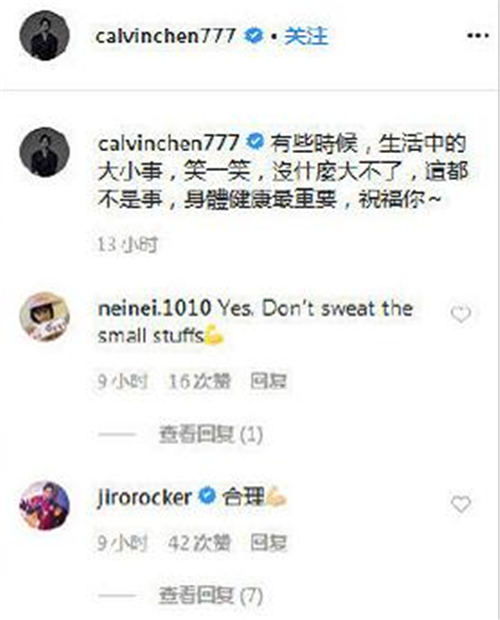
Task: Click verified badge in calvinchen777 caption
Action: (x=255, y=142)
